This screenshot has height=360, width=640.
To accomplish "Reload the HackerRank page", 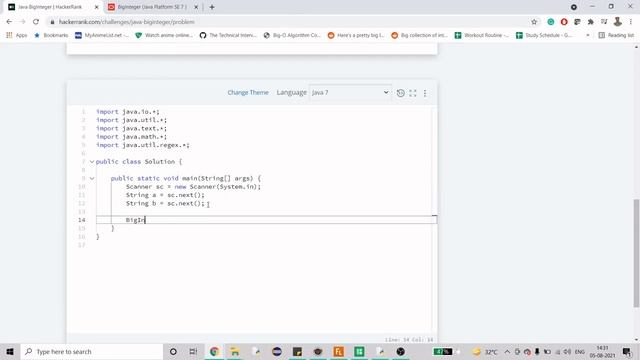I will click(x=36, y=22).
